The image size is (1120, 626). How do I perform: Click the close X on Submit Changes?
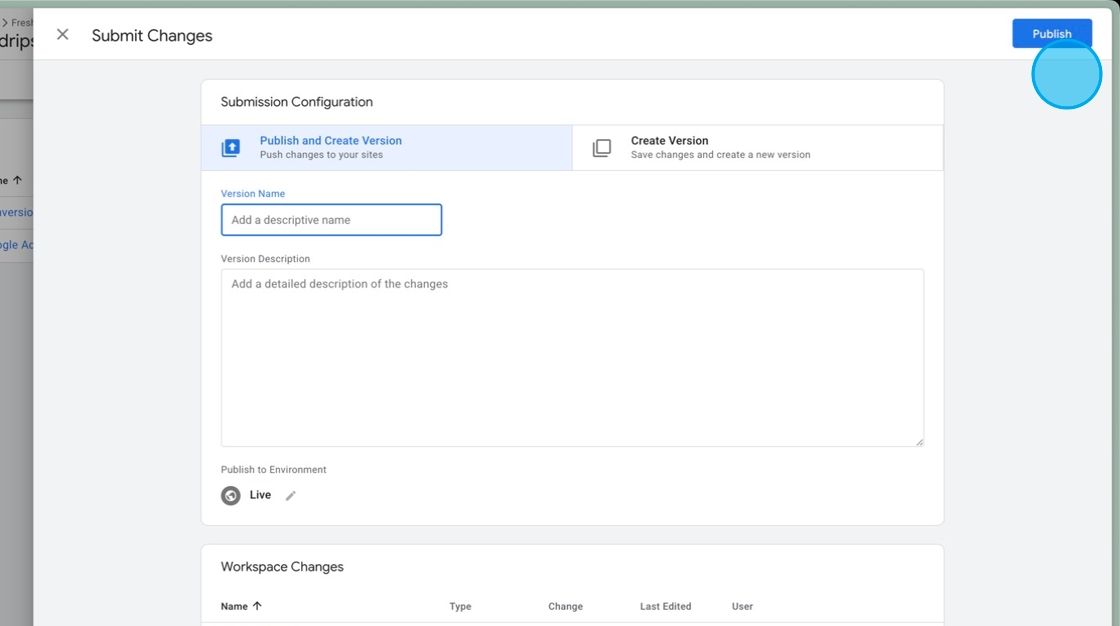62,34
